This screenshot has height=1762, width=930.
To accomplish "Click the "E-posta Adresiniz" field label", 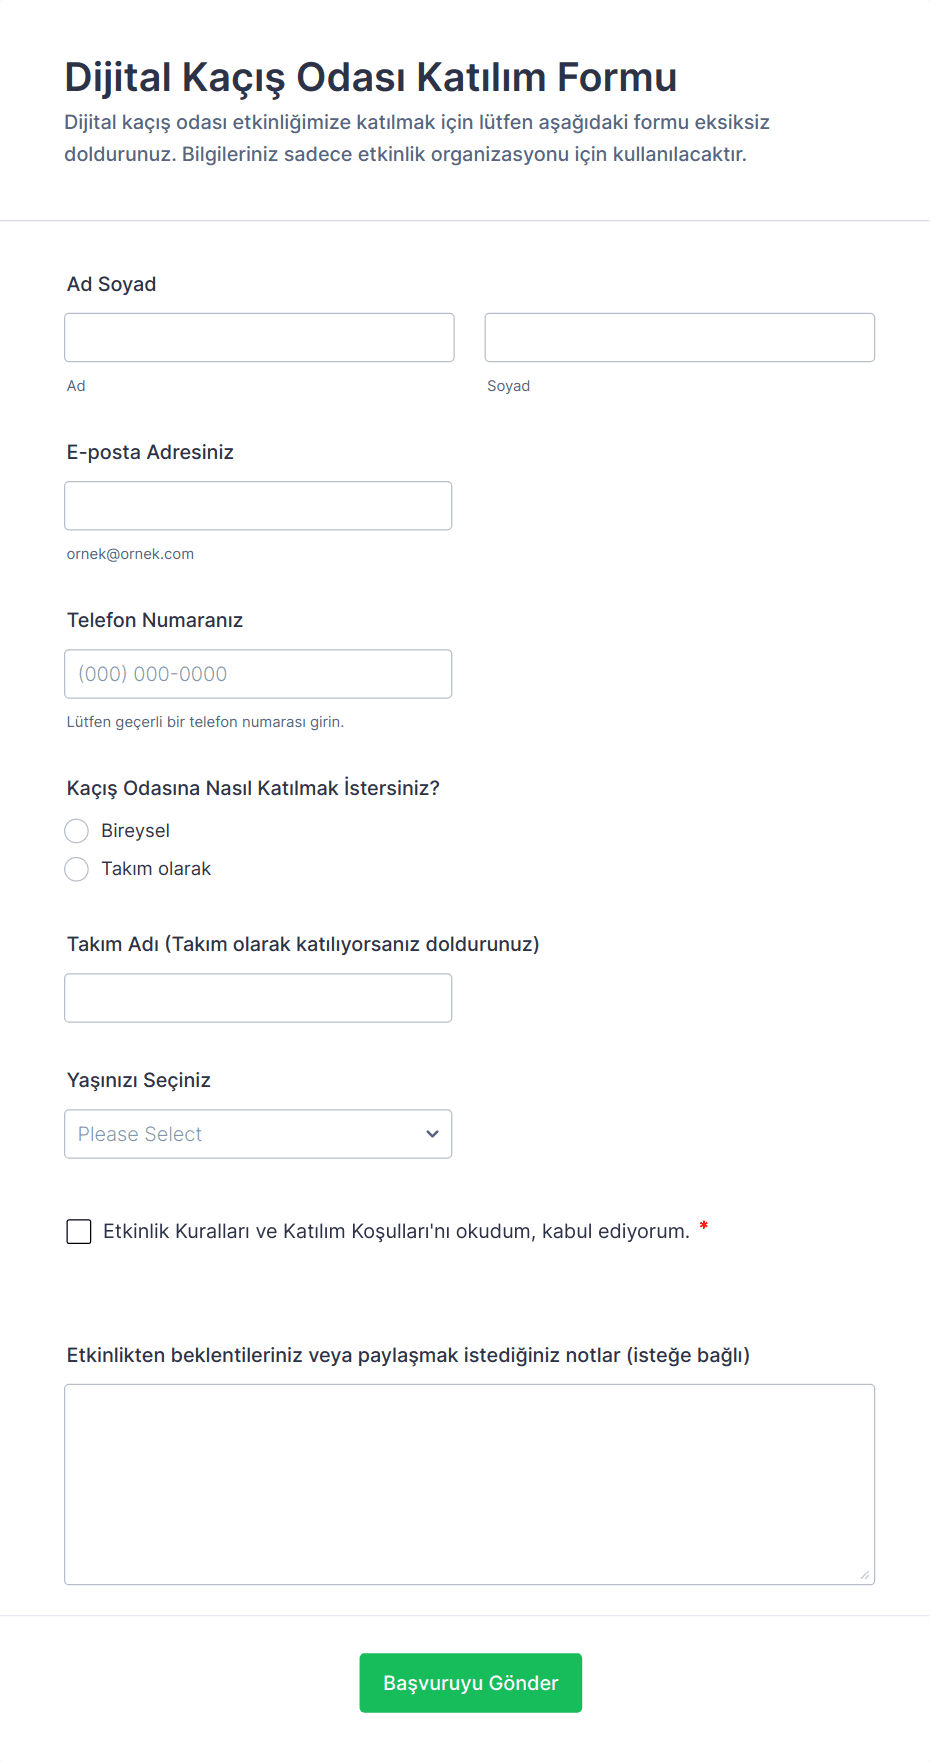I will (x=150, y=452).
